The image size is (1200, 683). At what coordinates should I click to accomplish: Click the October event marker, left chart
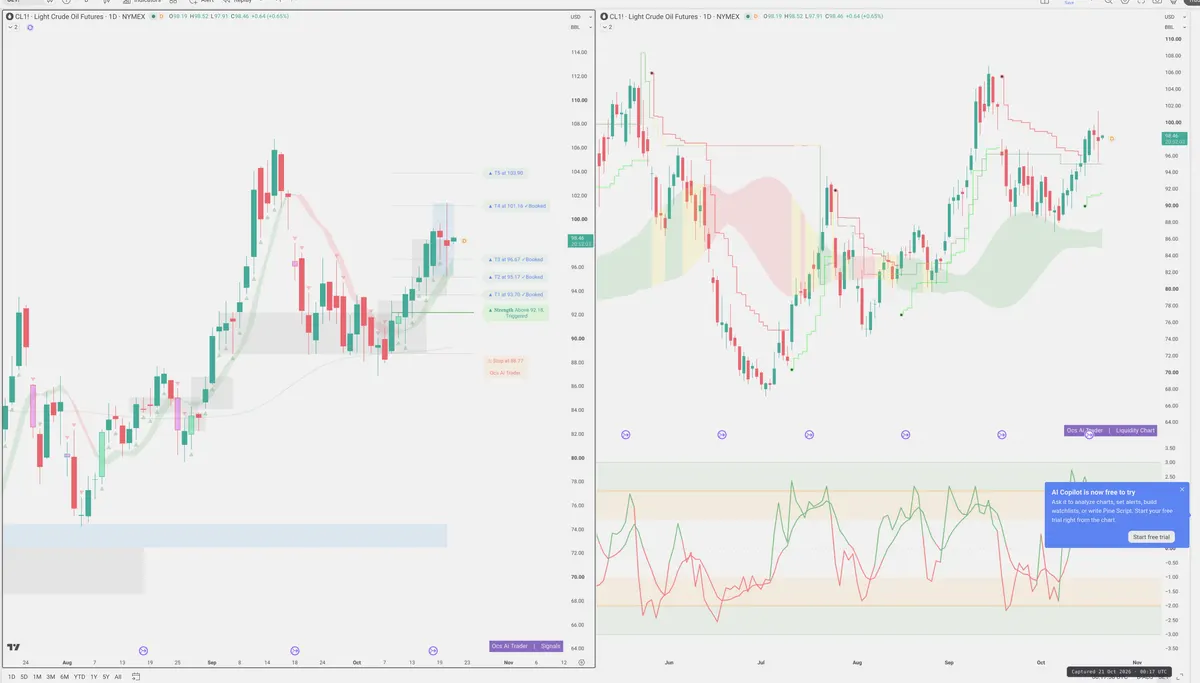click(x=433, y=650)
